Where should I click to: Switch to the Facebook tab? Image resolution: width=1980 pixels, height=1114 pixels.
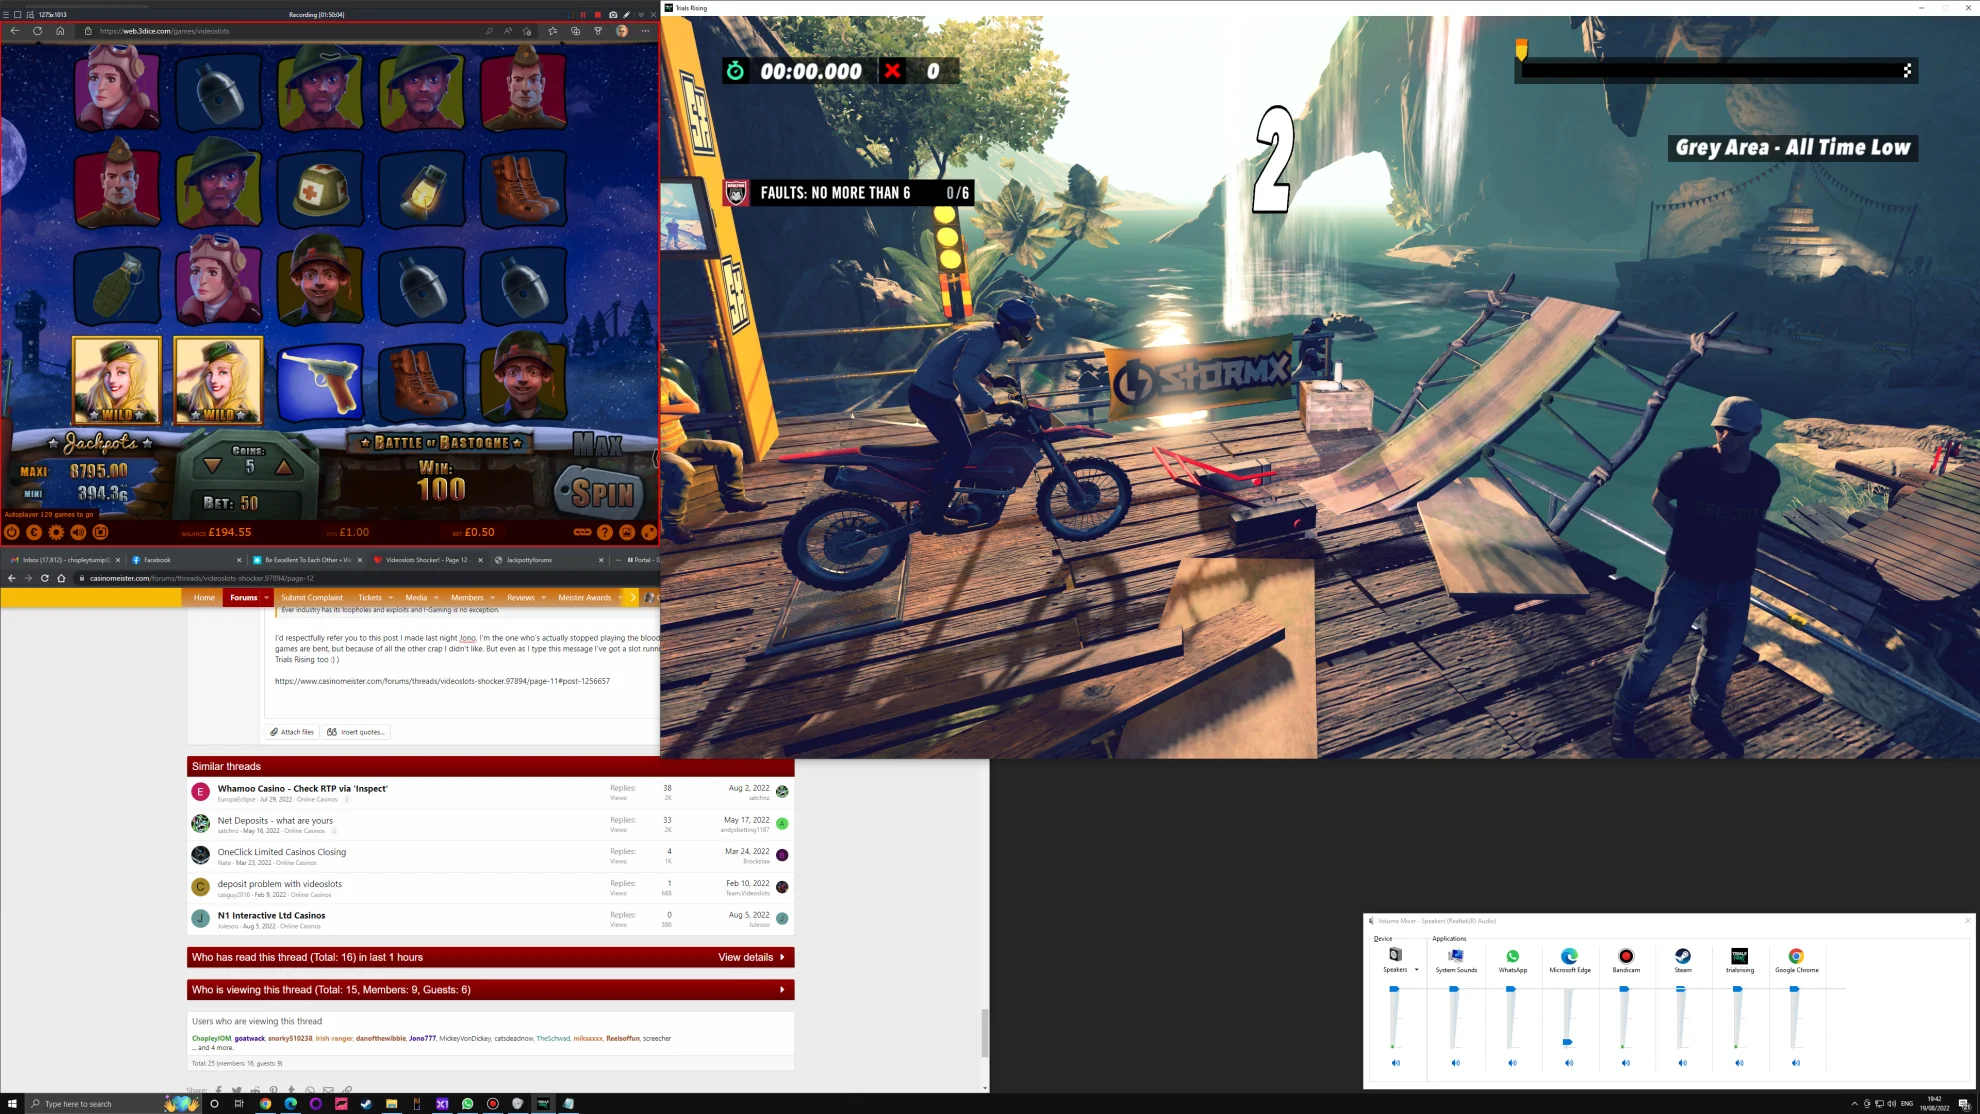(x=187, y=560)
